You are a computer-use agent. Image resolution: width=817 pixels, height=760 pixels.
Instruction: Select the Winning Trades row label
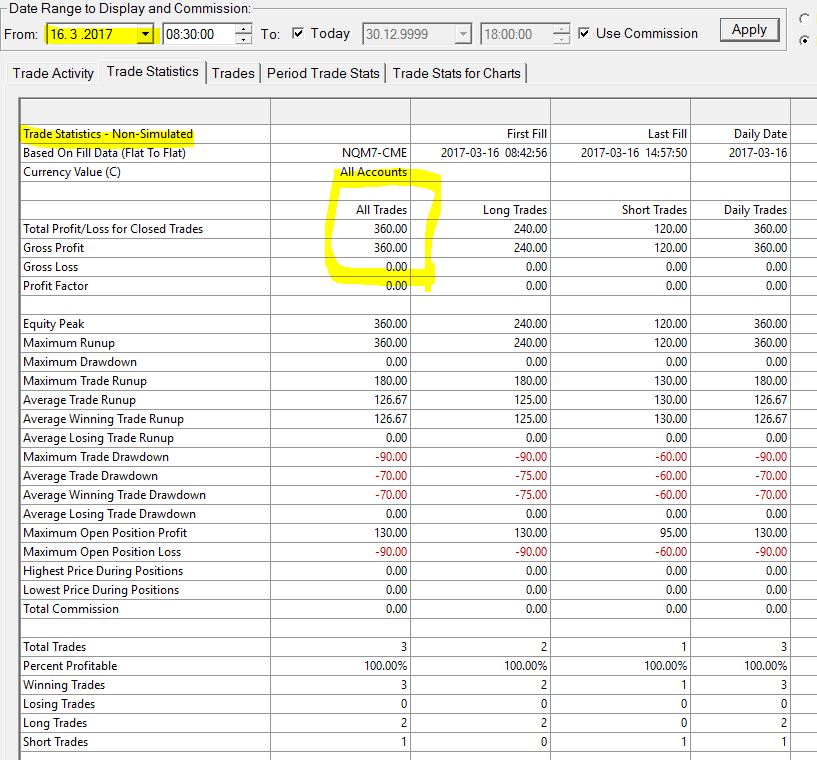click(x=64, y=686)
